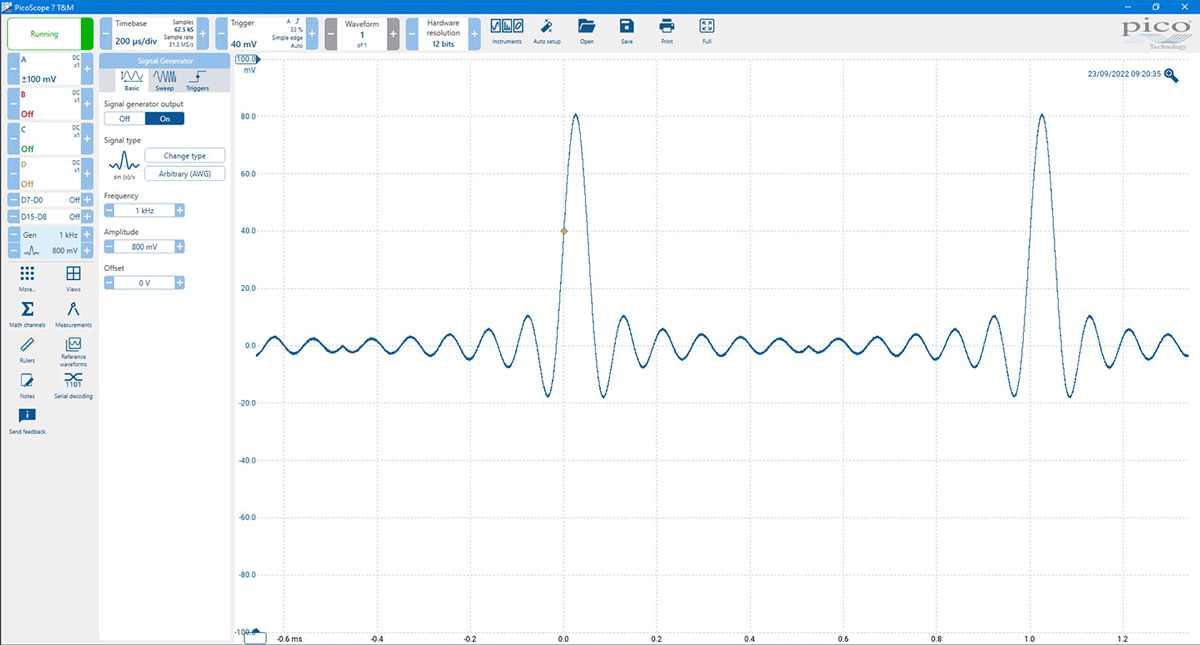Increase the Timebase with plus button
1200x645 pixels.
click(x=203, y=33)
